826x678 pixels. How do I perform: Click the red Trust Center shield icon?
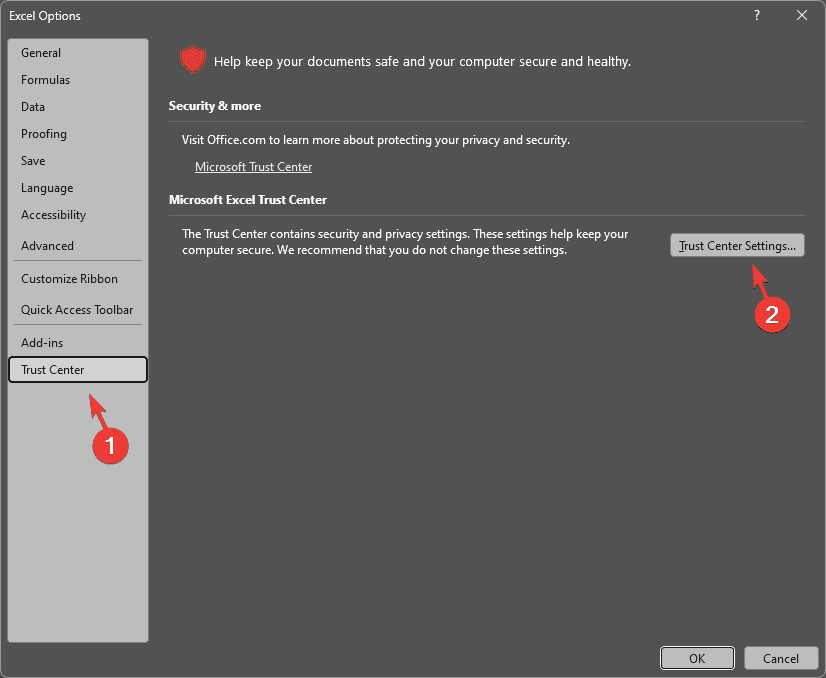[191, 61]
